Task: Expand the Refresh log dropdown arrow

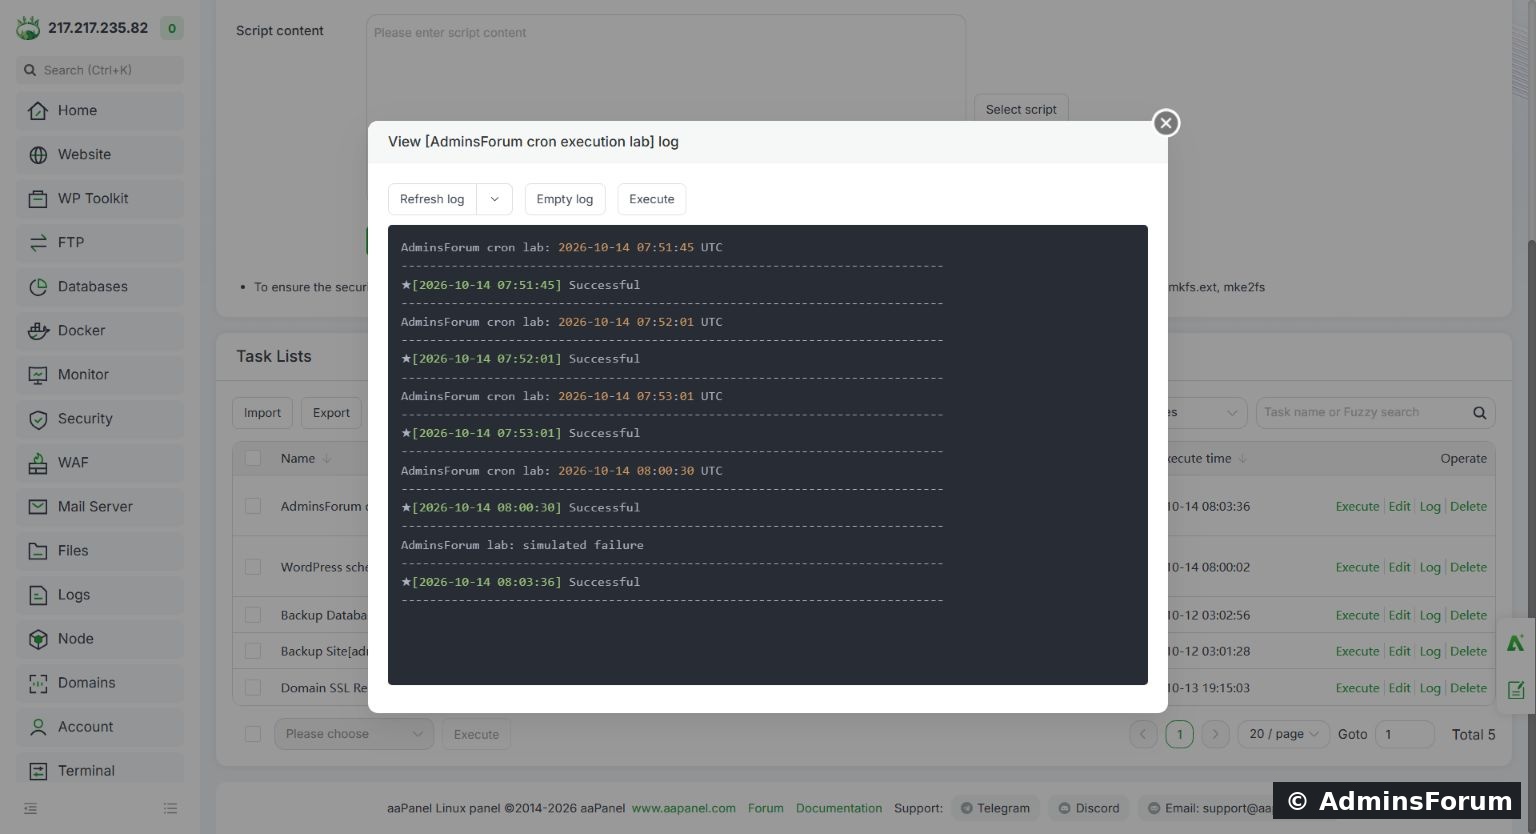Action: [x=494, y=199]
